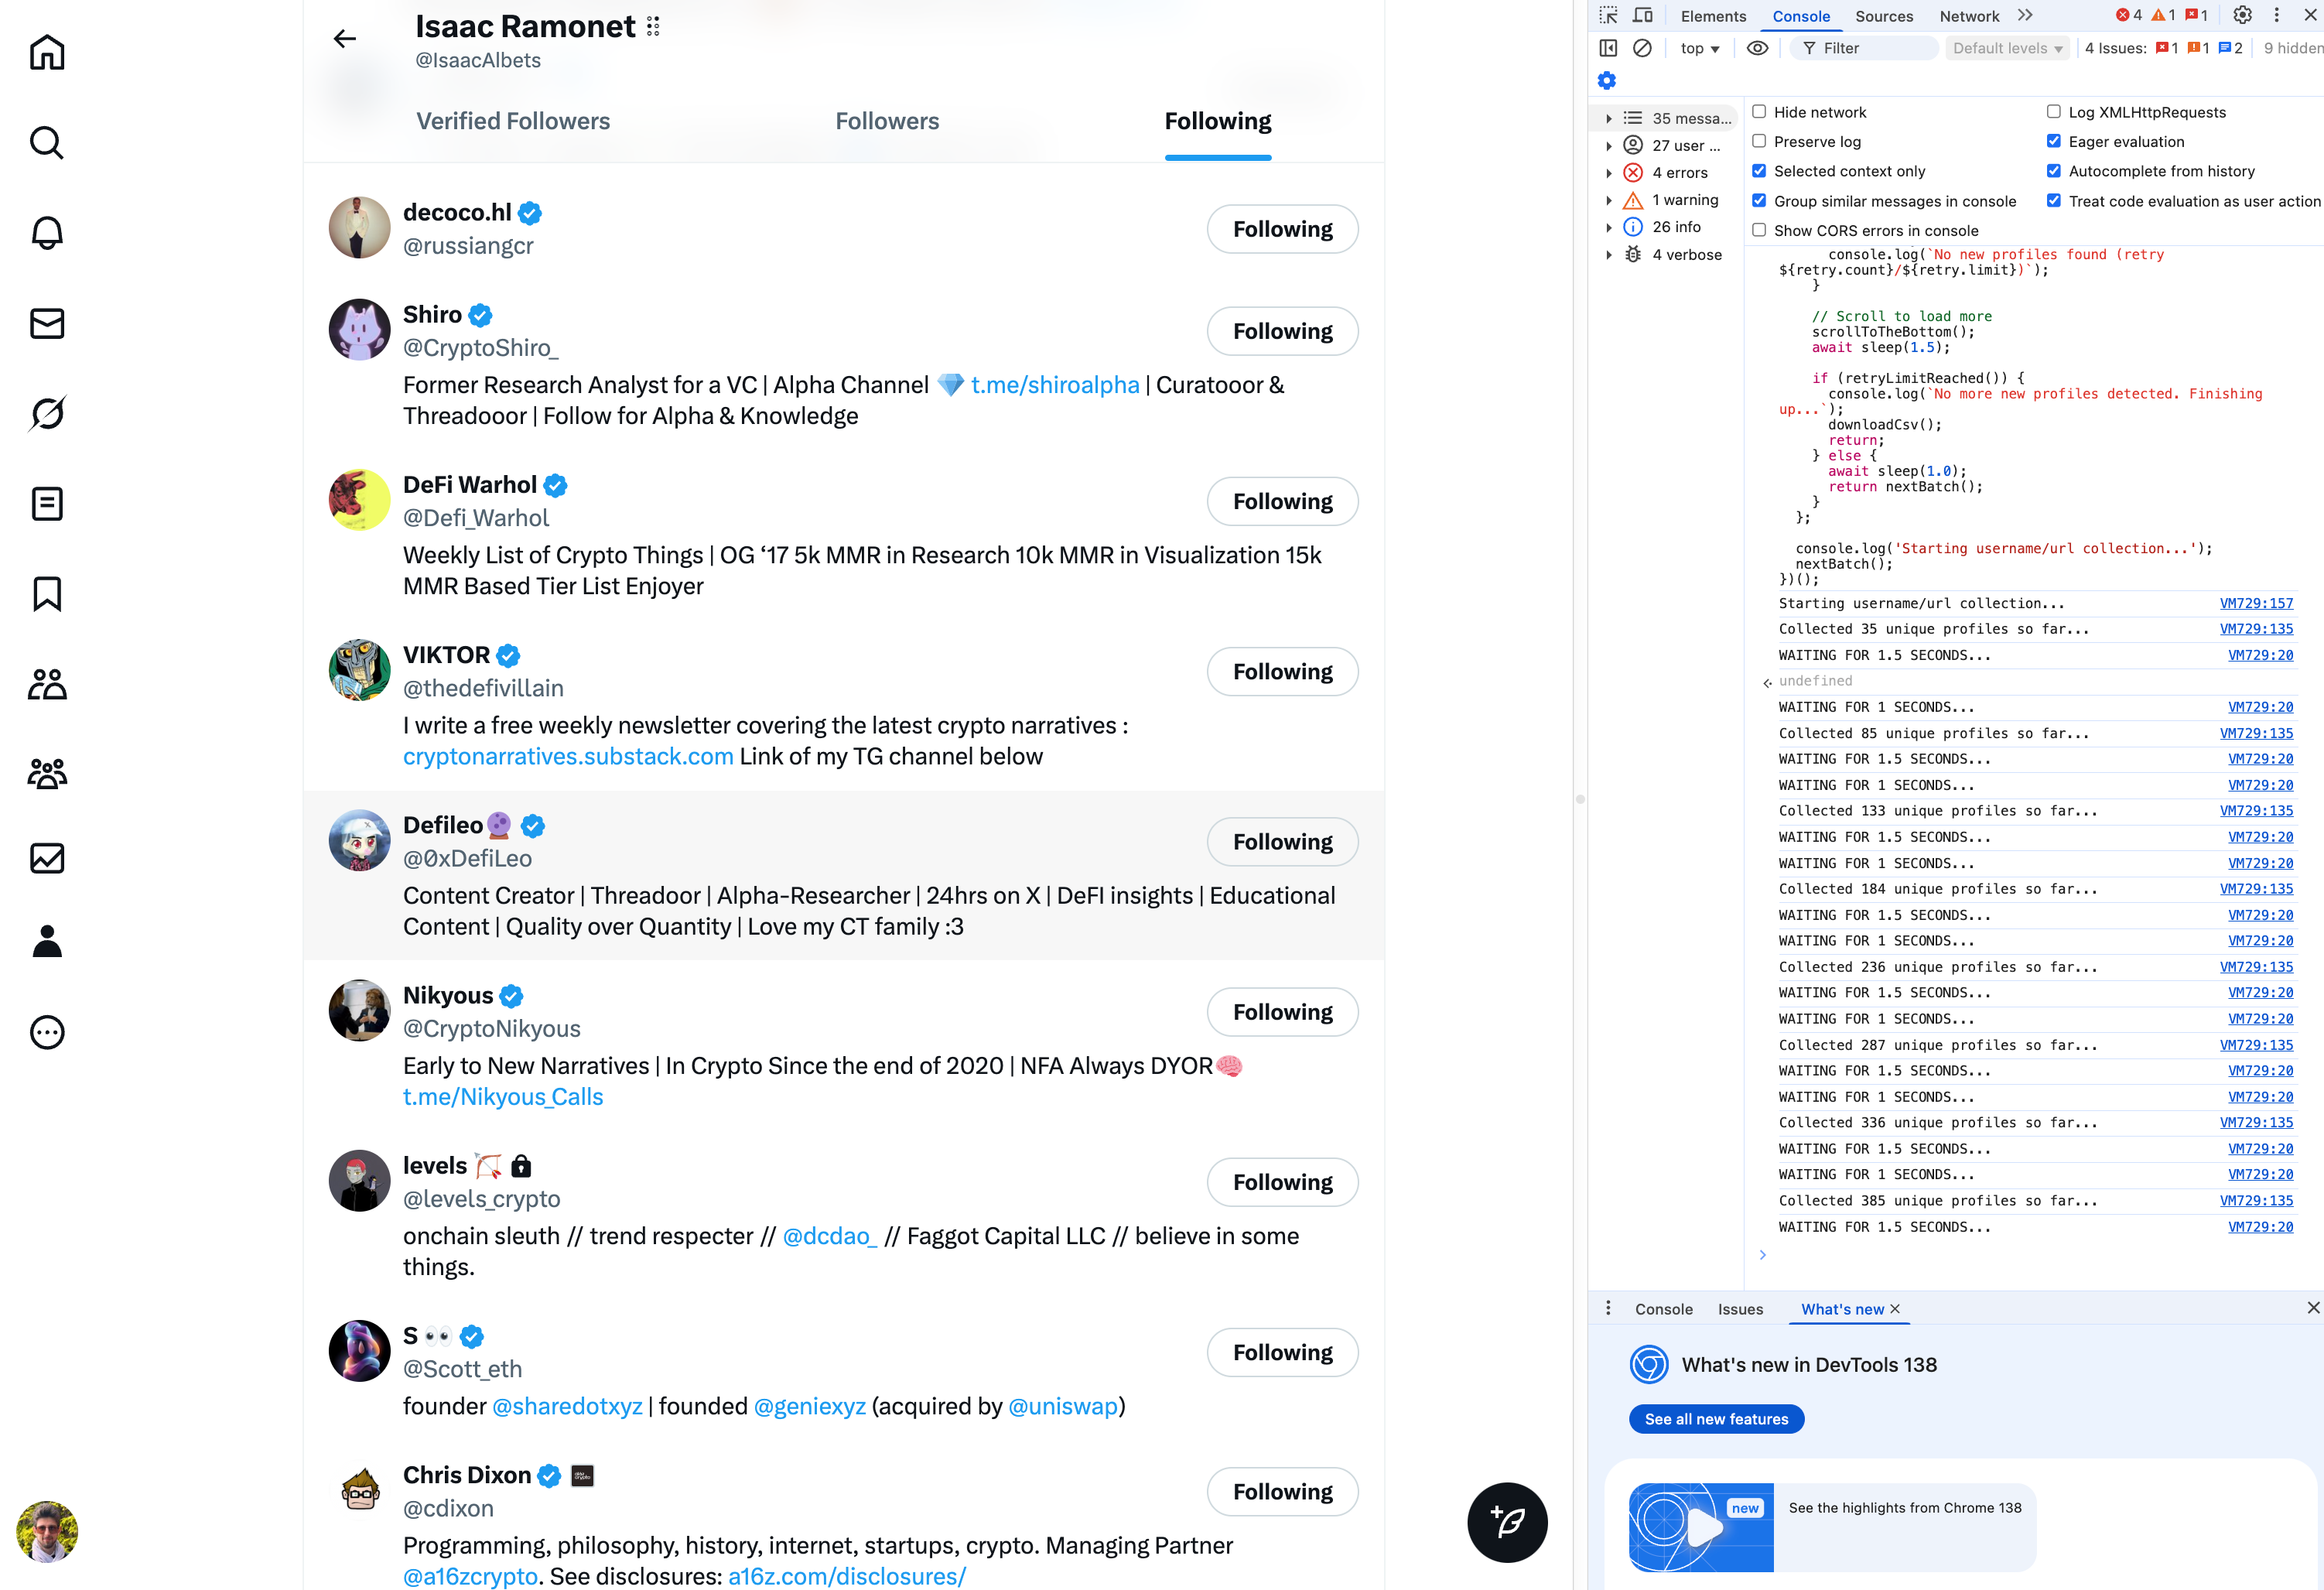Open the Notifications bell icon
2324x1590 pixels.
(x=47, y=233)
